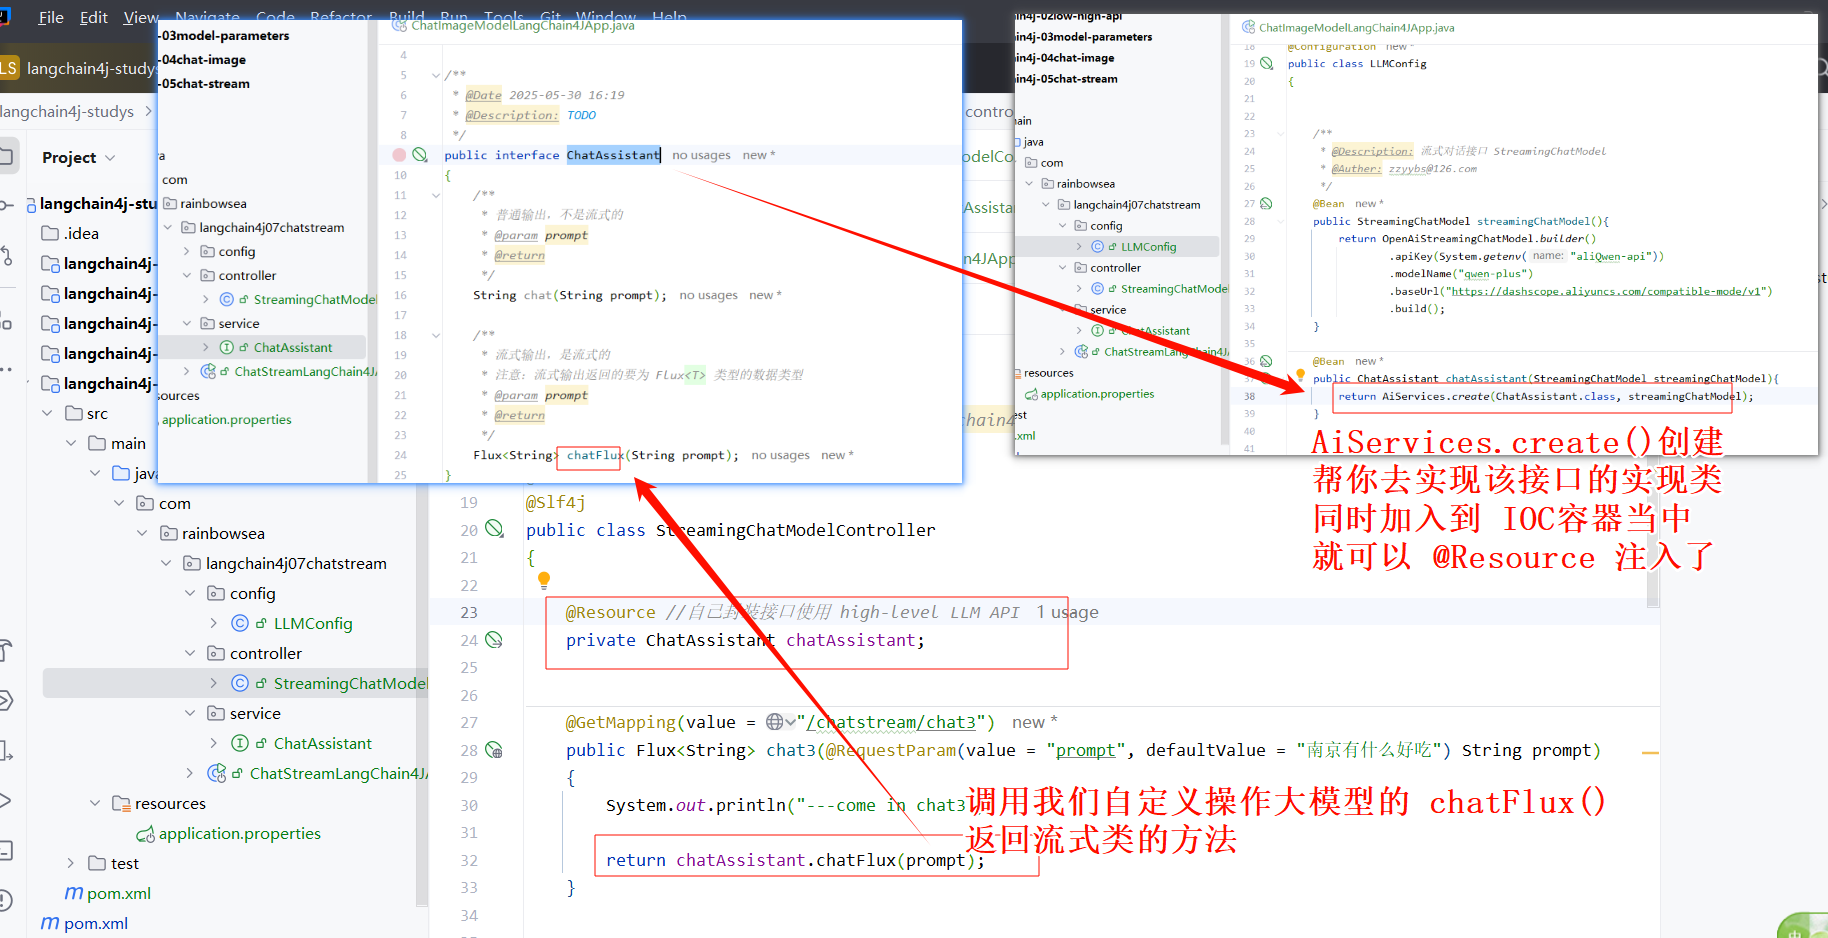Viewport: 1828px width, 938px height.
Task: Click the web endpoint gutter icon on line 28
Action: click(x=494, y=749)
